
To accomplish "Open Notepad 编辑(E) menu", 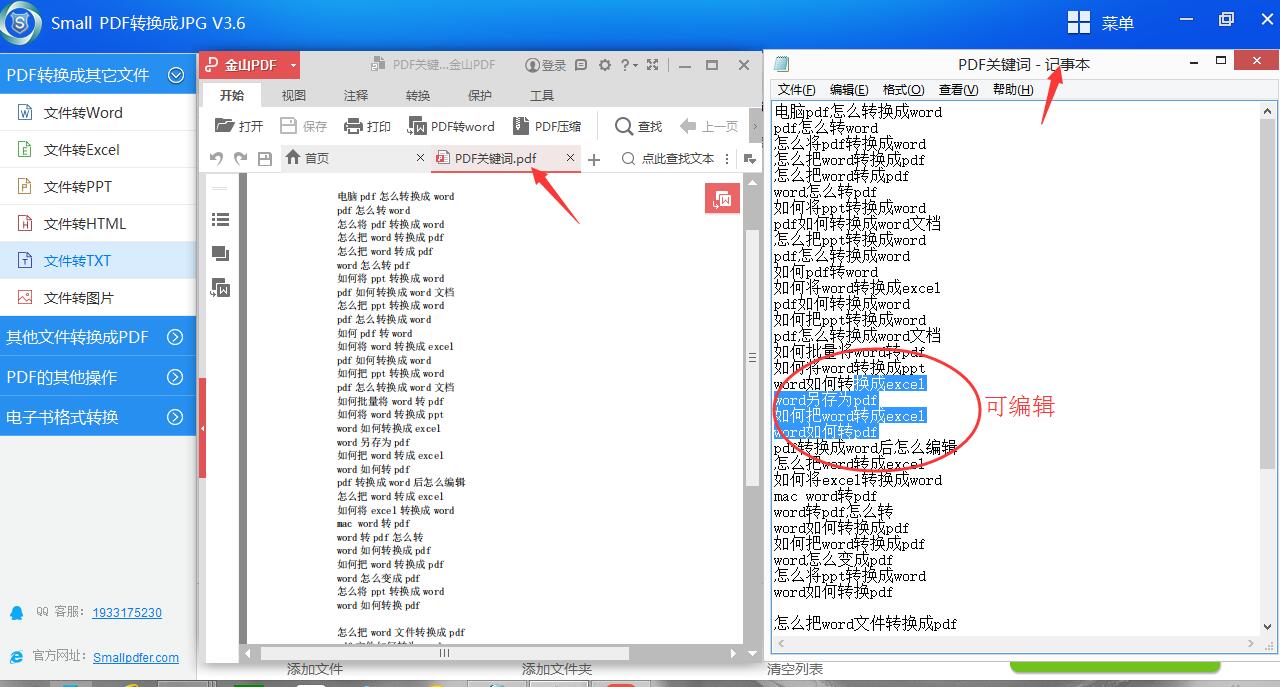I will pyautogui.click(x=849, y=90).
